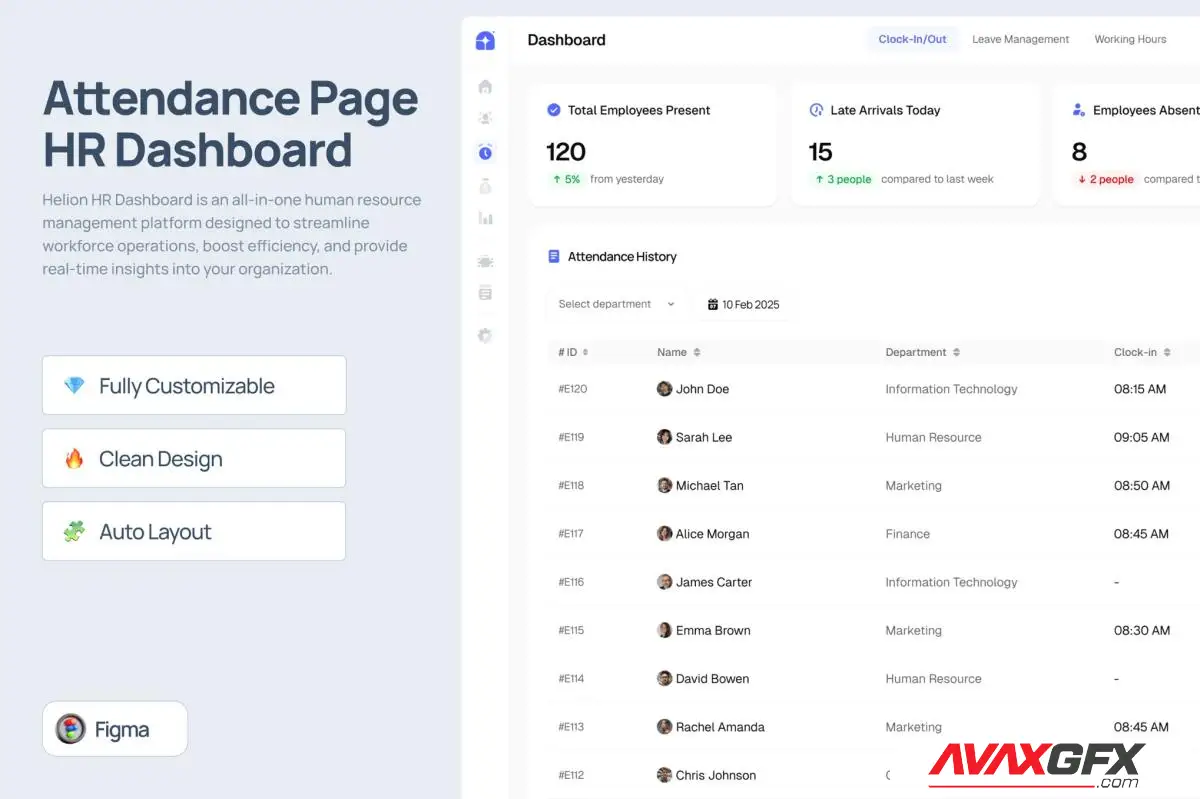The width and height of the screenshot is (1200, 799).
Task: Open the Payroll money bag sidebar icon
Action: point(485,185)
